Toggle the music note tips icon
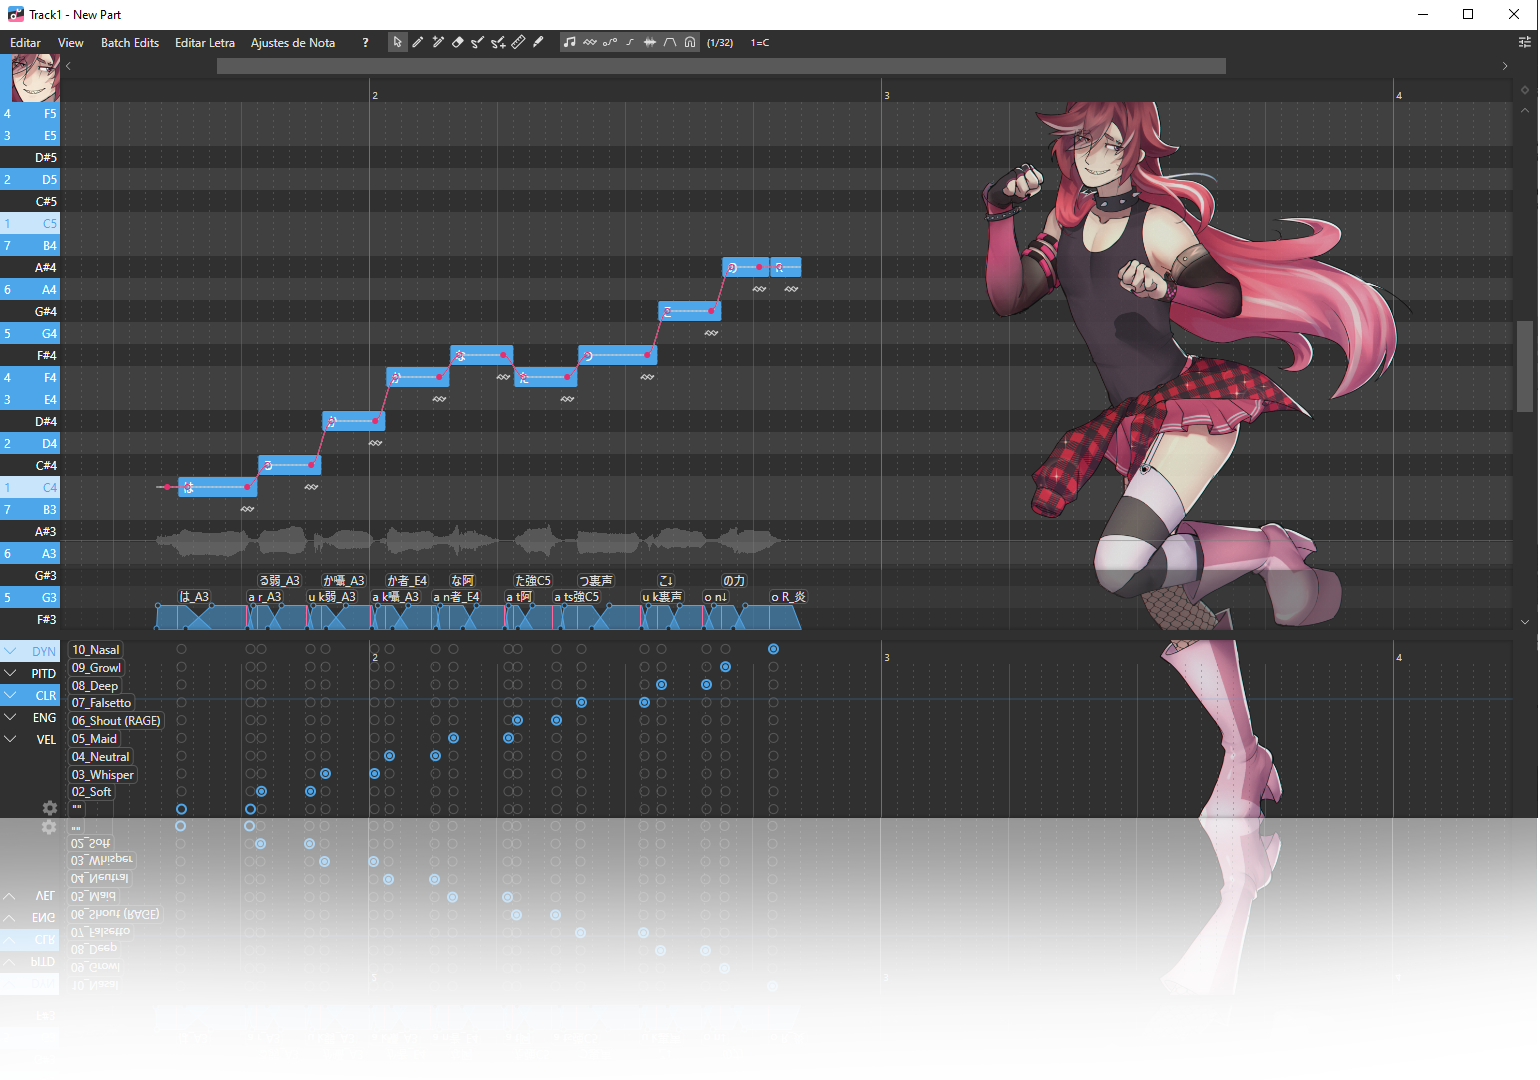The image size is (1540, 1080). click(x=569, y=42)
